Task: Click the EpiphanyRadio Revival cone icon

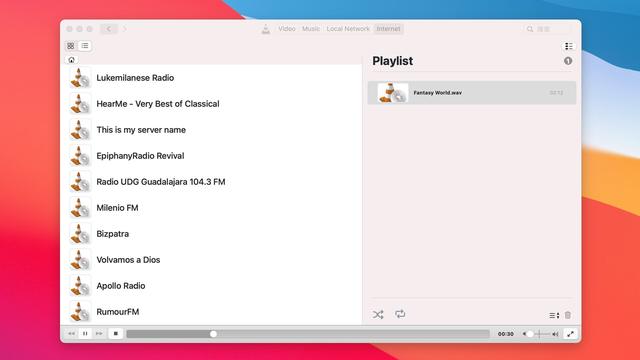Action: [80, 156]
